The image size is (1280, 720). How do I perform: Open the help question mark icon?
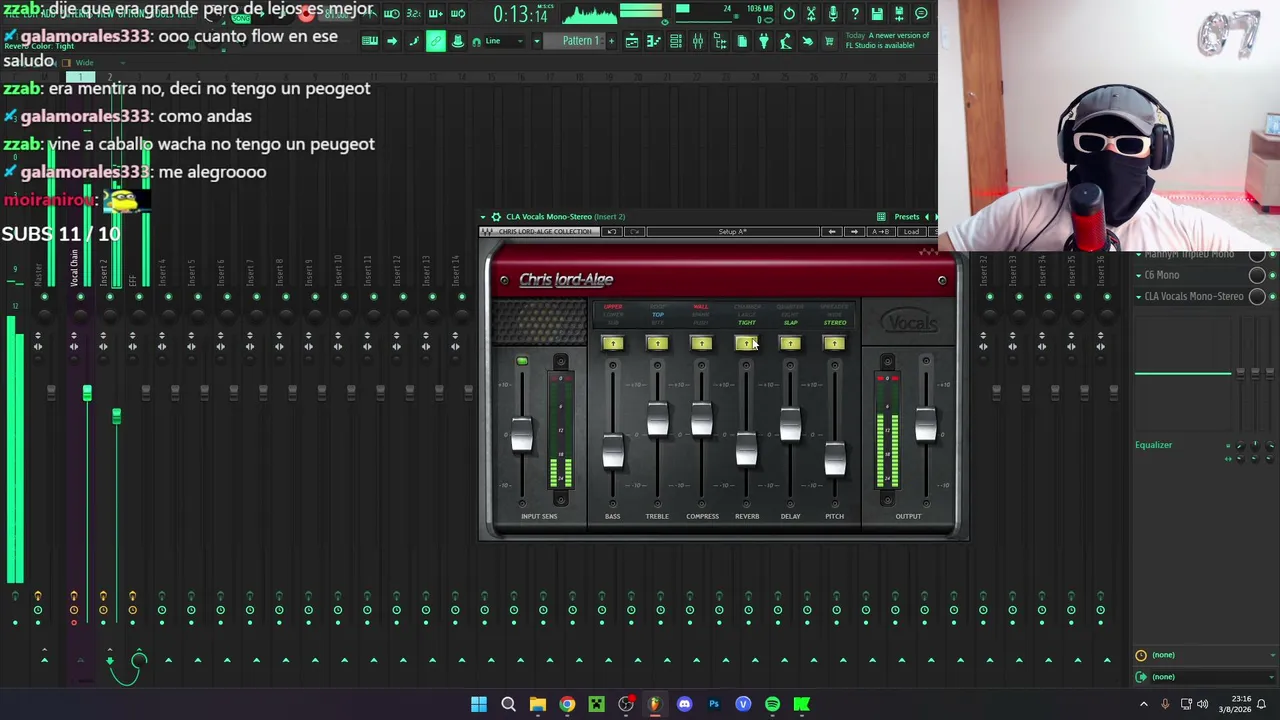[855, 14]
